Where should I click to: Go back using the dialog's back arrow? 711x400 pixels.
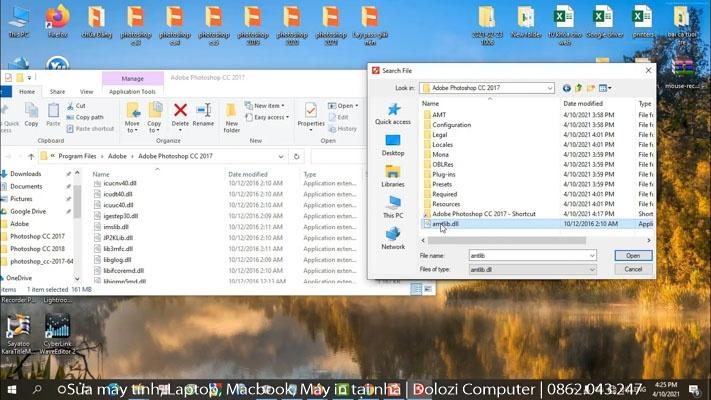click(x=567, y=88)
